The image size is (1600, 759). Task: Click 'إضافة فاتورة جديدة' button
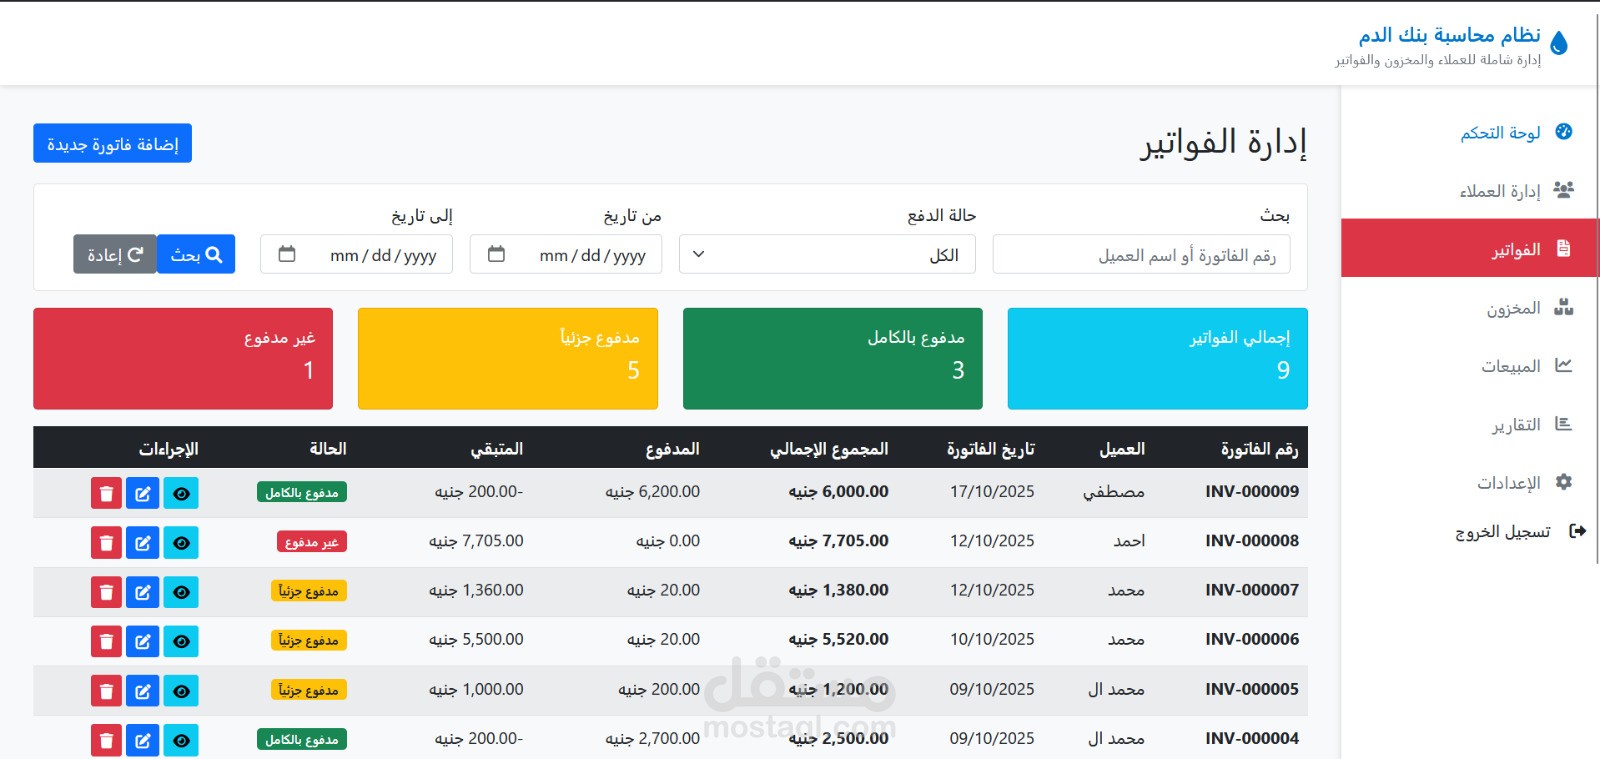click(113, 143)
